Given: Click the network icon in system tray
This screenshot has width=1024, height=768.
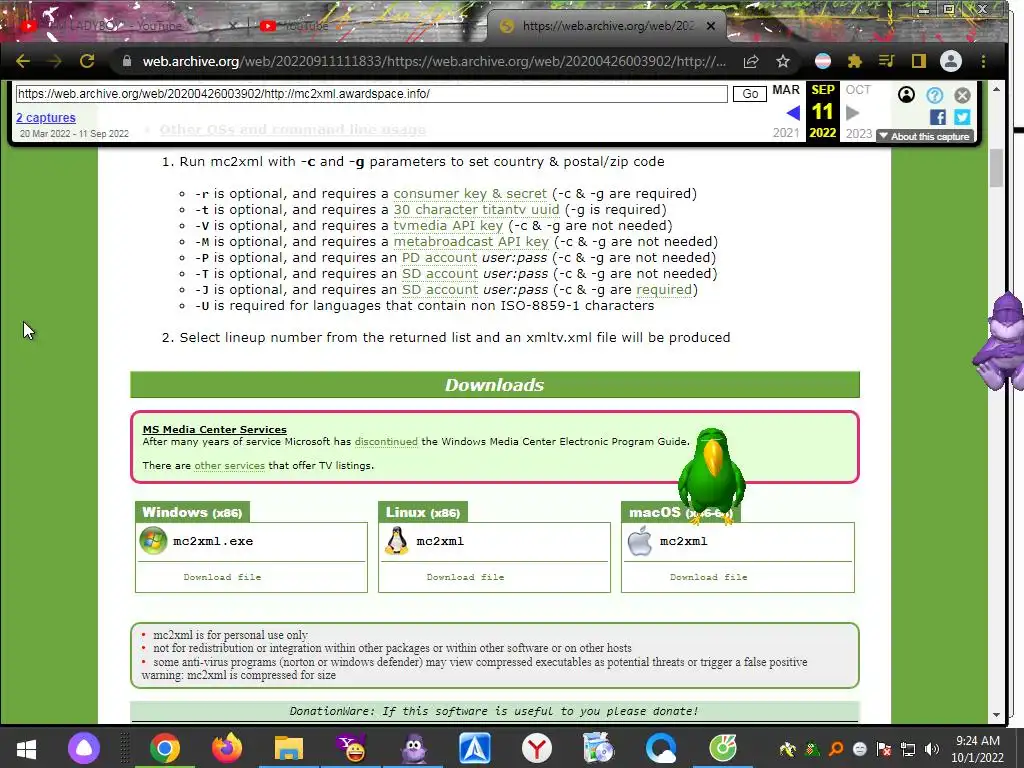Looking at the screenshot, I should coord(908,749).
